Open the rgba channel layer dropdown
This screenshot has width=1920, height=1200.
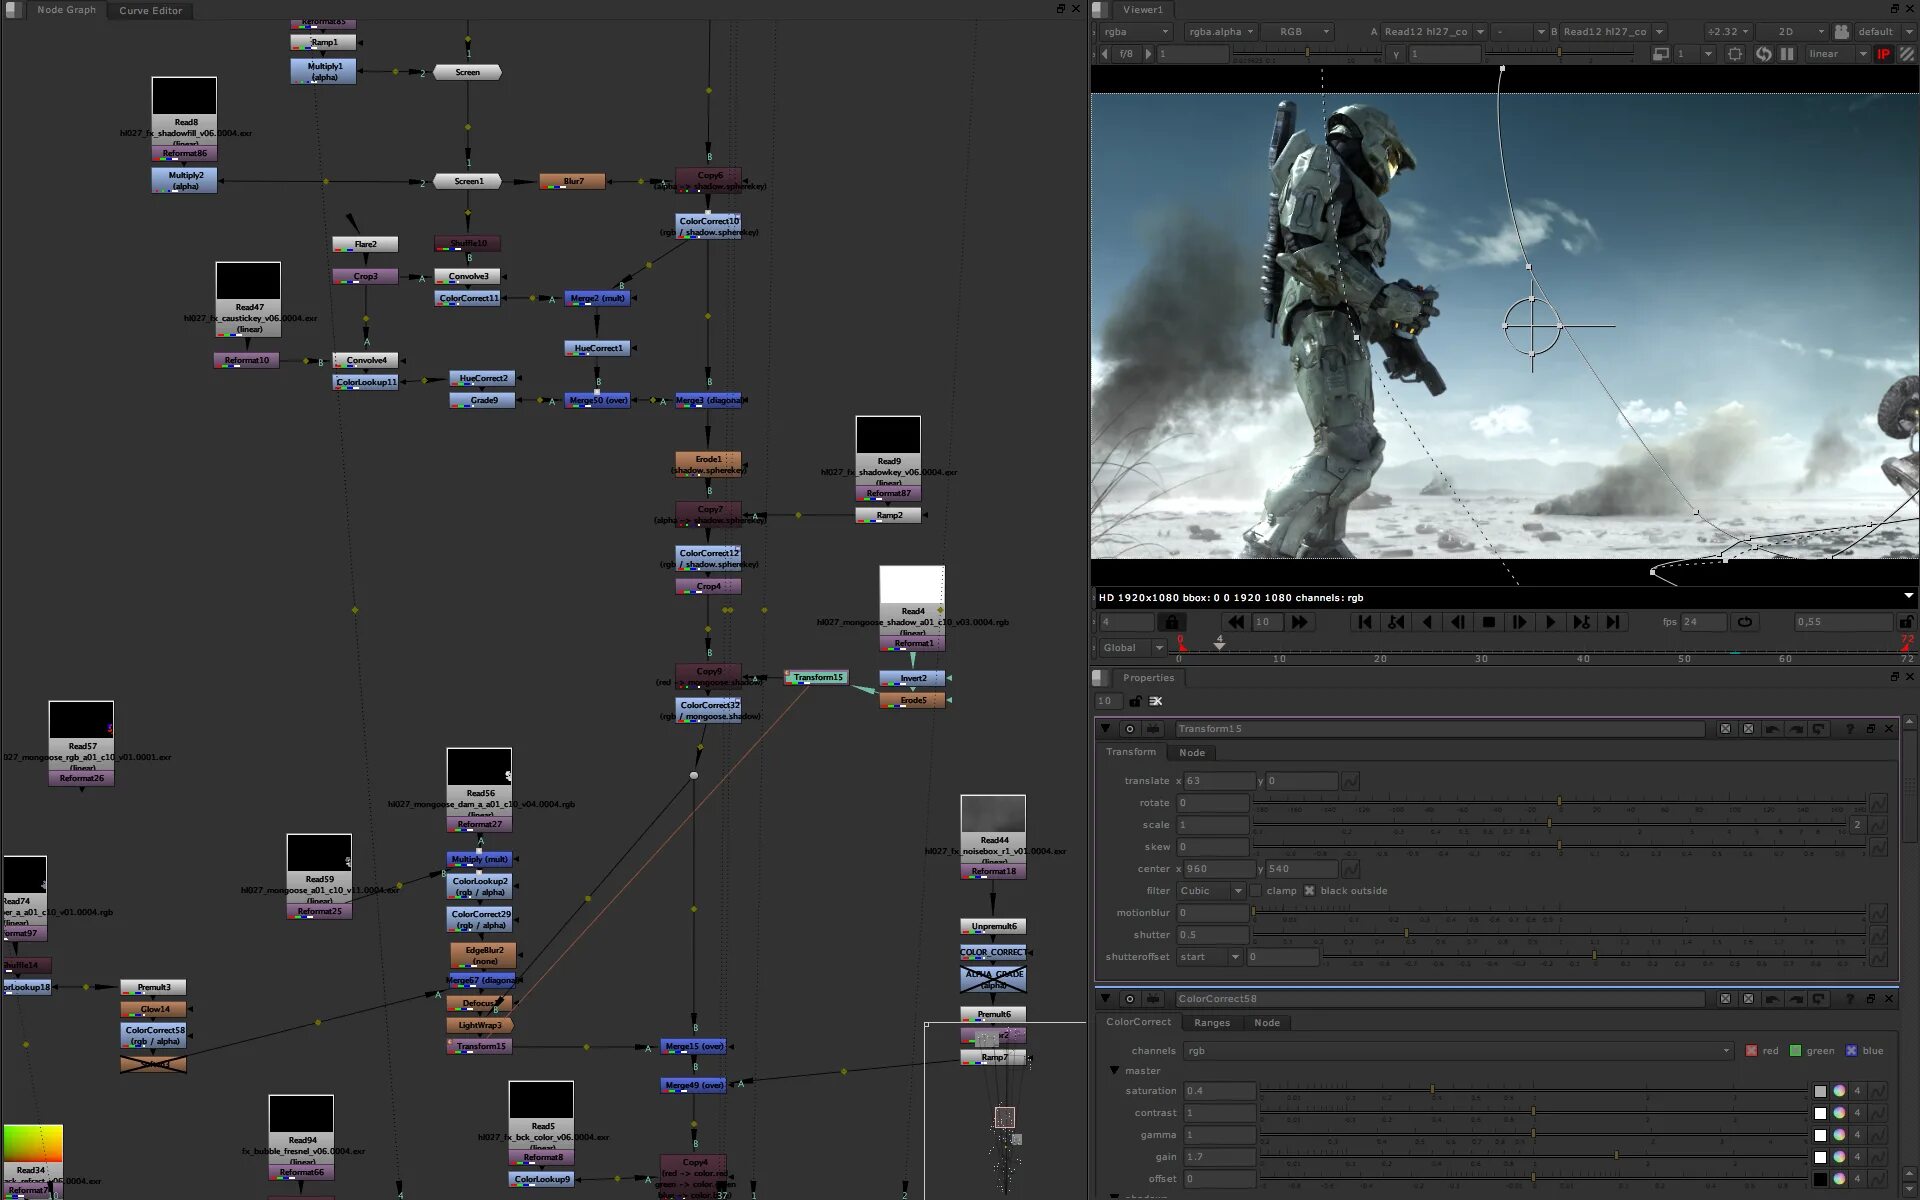[1137, 32]
